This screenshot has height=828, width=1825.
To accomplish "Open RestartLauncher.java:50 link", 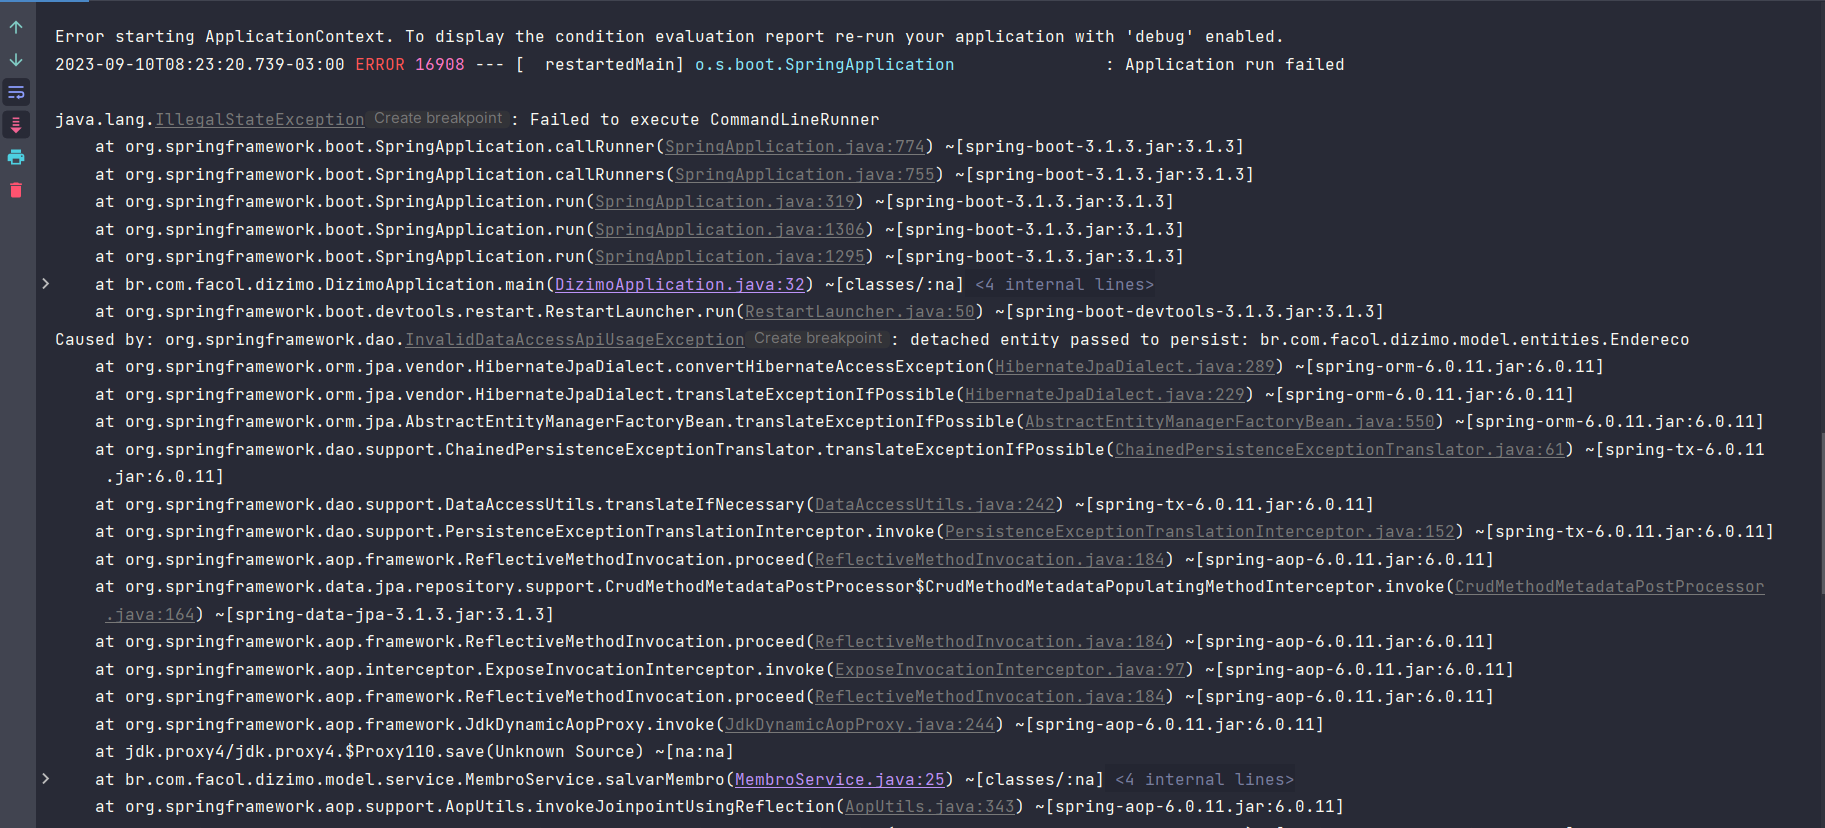I will [x=860, y=312].
